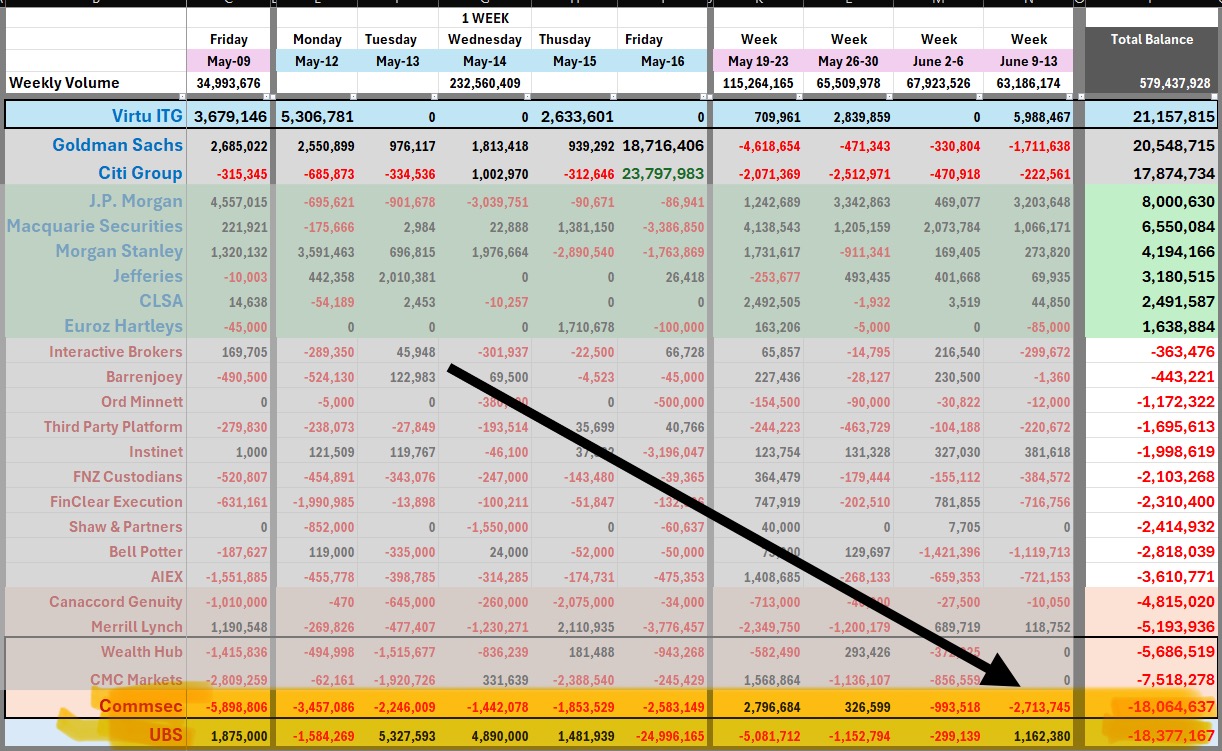The width and height of the screenshot is (1222, 751).
Task: Click the highlighted Commsec row label
Action: [x=141, y=706]
